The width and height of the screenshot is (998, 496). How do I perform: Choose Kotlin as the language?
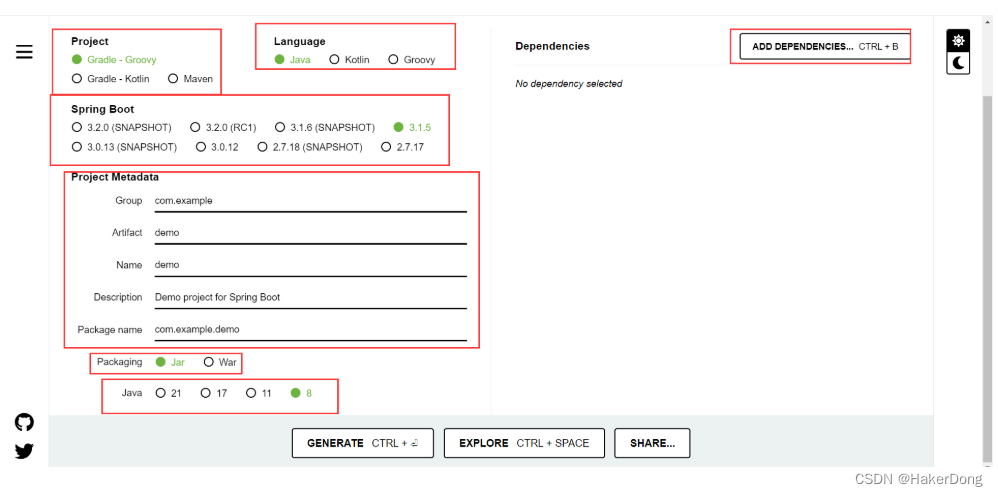(x=349, y=59)
